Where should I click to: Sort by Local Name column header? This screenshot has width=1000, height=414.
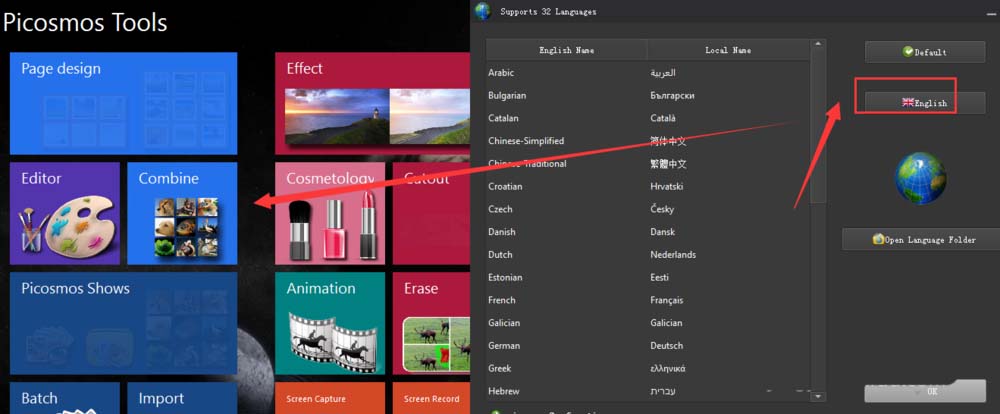[x=728, y=50]
